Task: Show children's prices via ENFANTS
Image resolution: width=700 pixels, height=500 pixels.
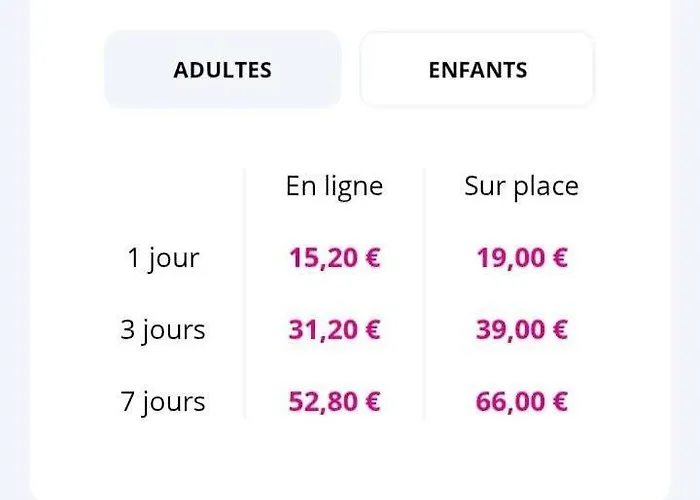Action: 477,70
